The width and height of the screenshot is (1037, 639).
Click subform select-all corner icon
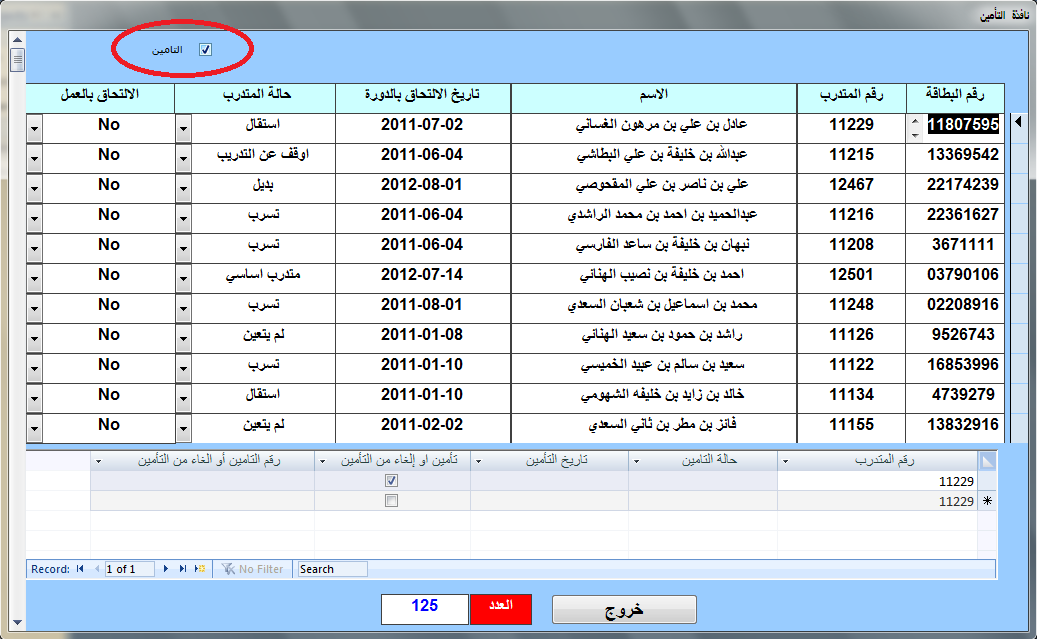(987, 460)
